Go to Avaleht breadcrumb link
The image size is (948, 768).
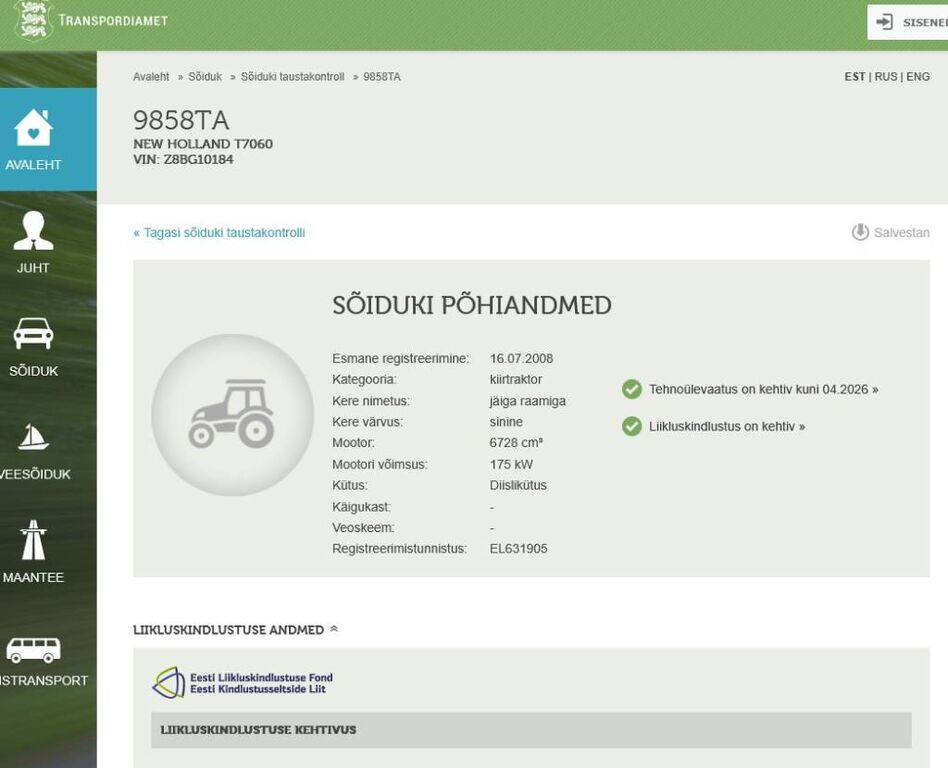pos(151,77)
